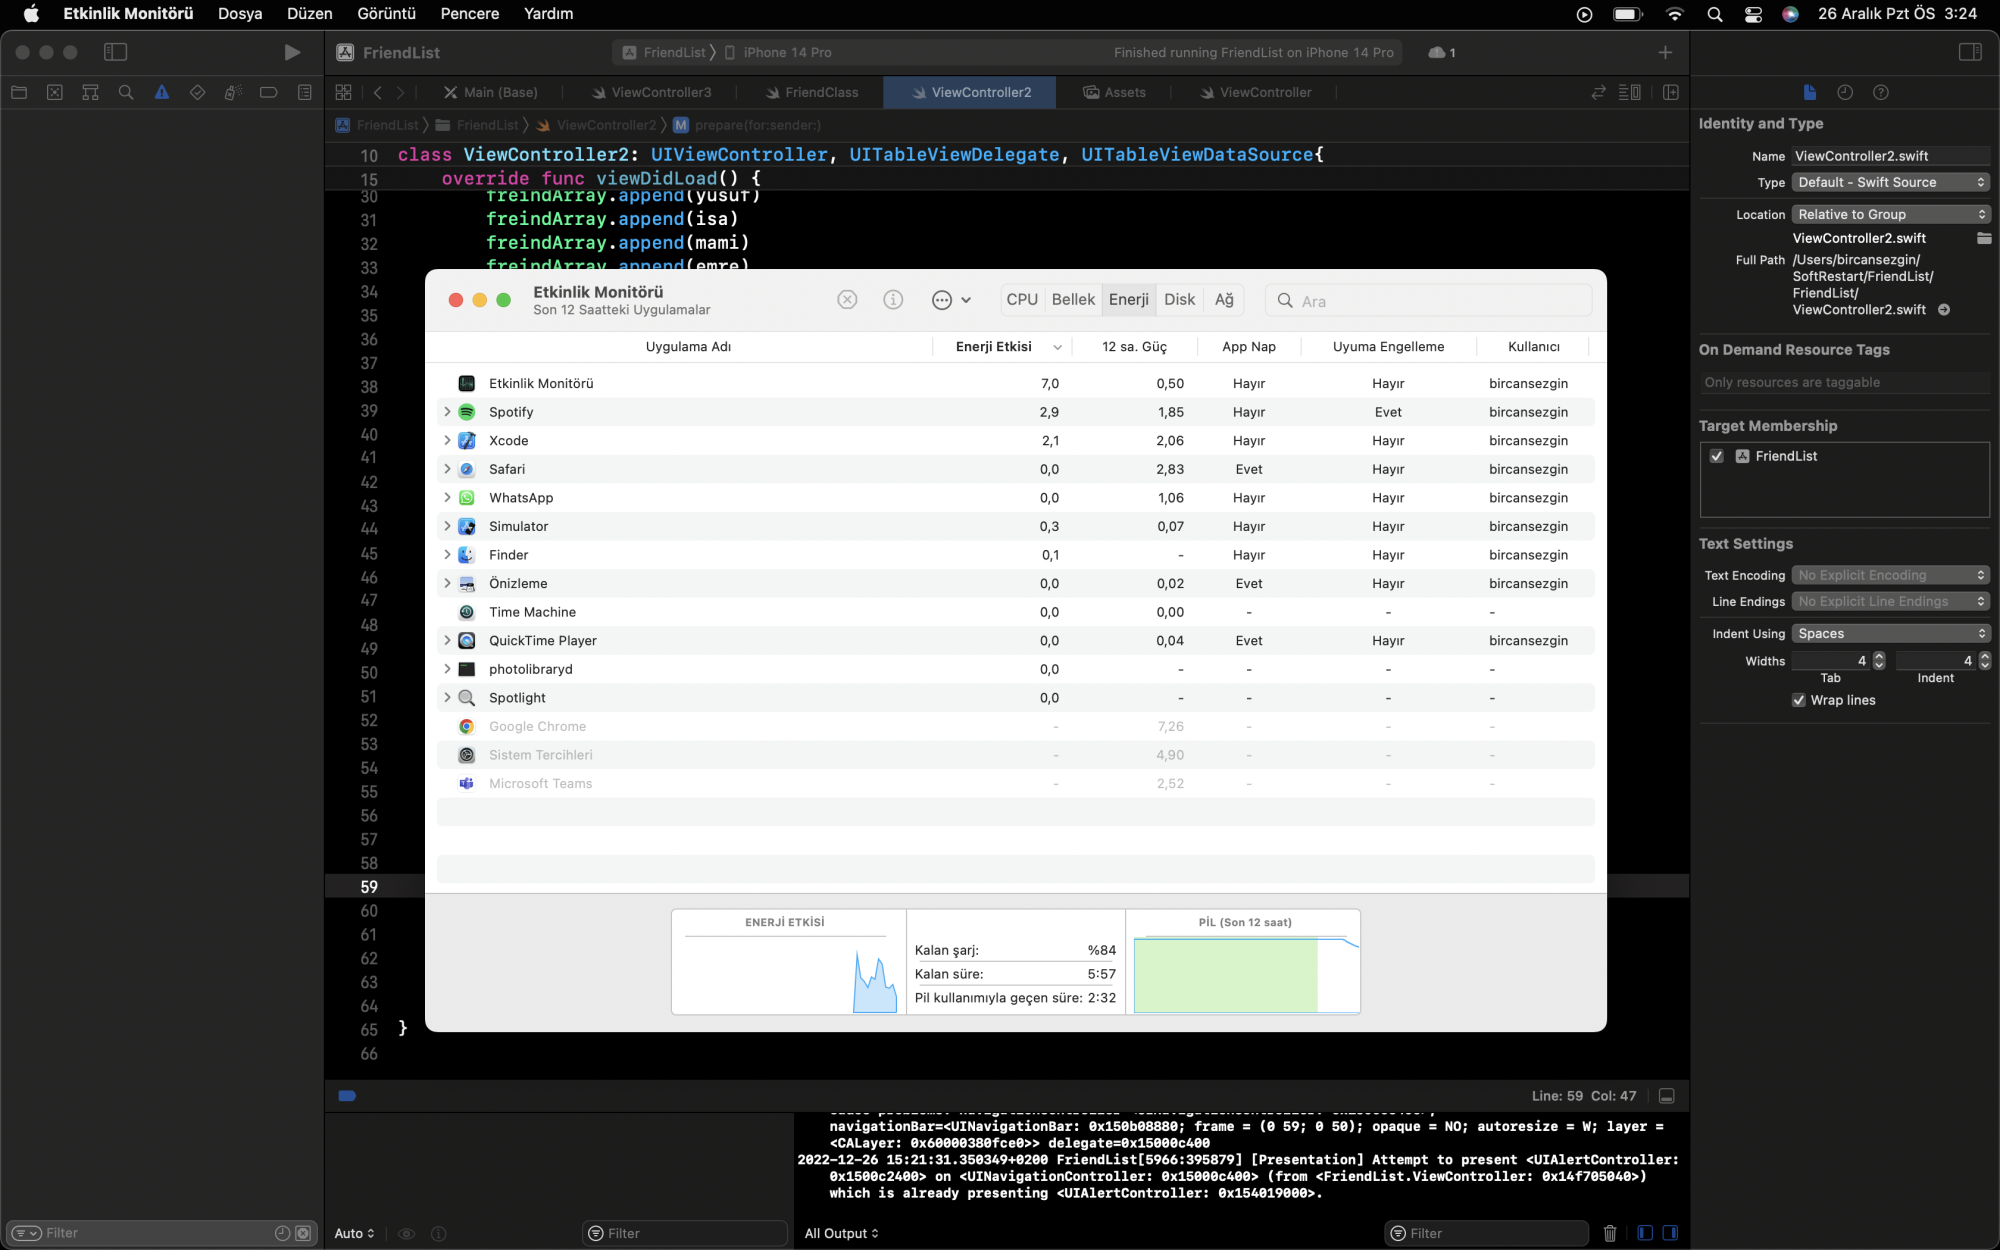Open the Görüntü menu
Screen dimensions: 2000x1250
(x=386, y=14)
